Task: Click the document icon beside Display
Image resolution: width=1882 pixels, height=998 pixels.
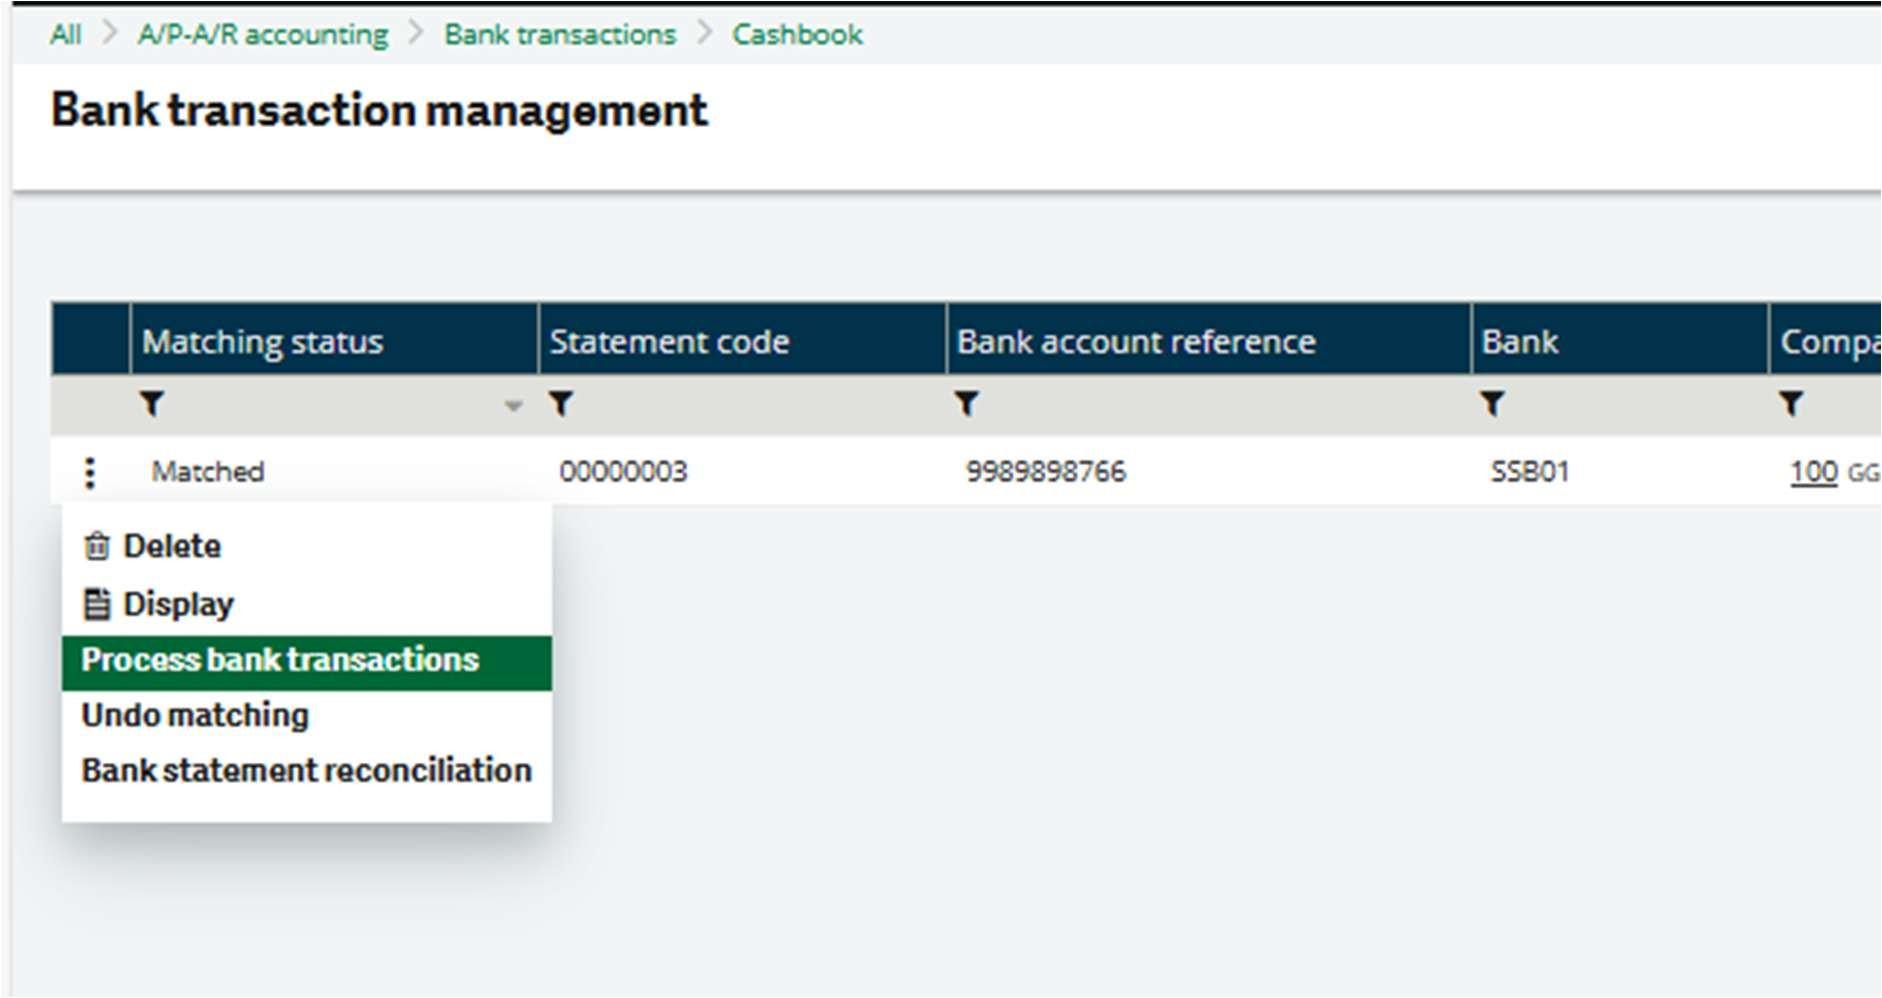Action: (97, 604)
